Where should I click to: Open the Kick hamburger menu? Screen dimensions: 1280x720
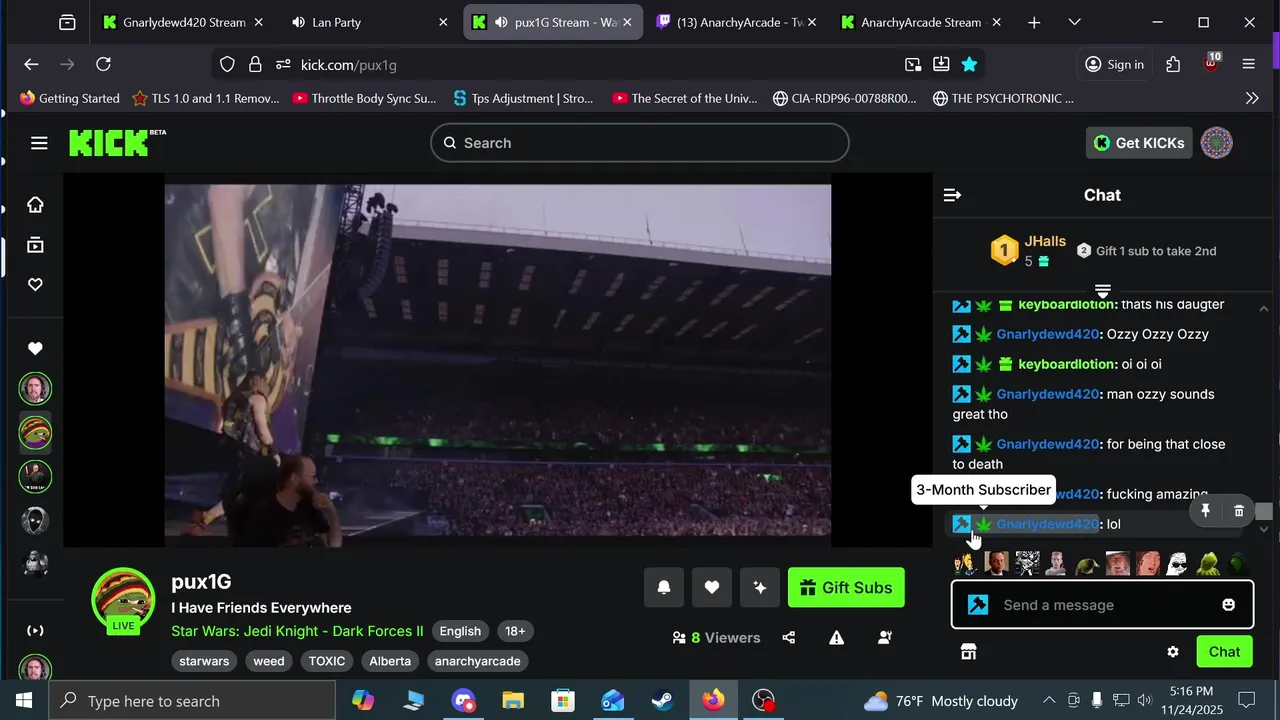(39, 143)
